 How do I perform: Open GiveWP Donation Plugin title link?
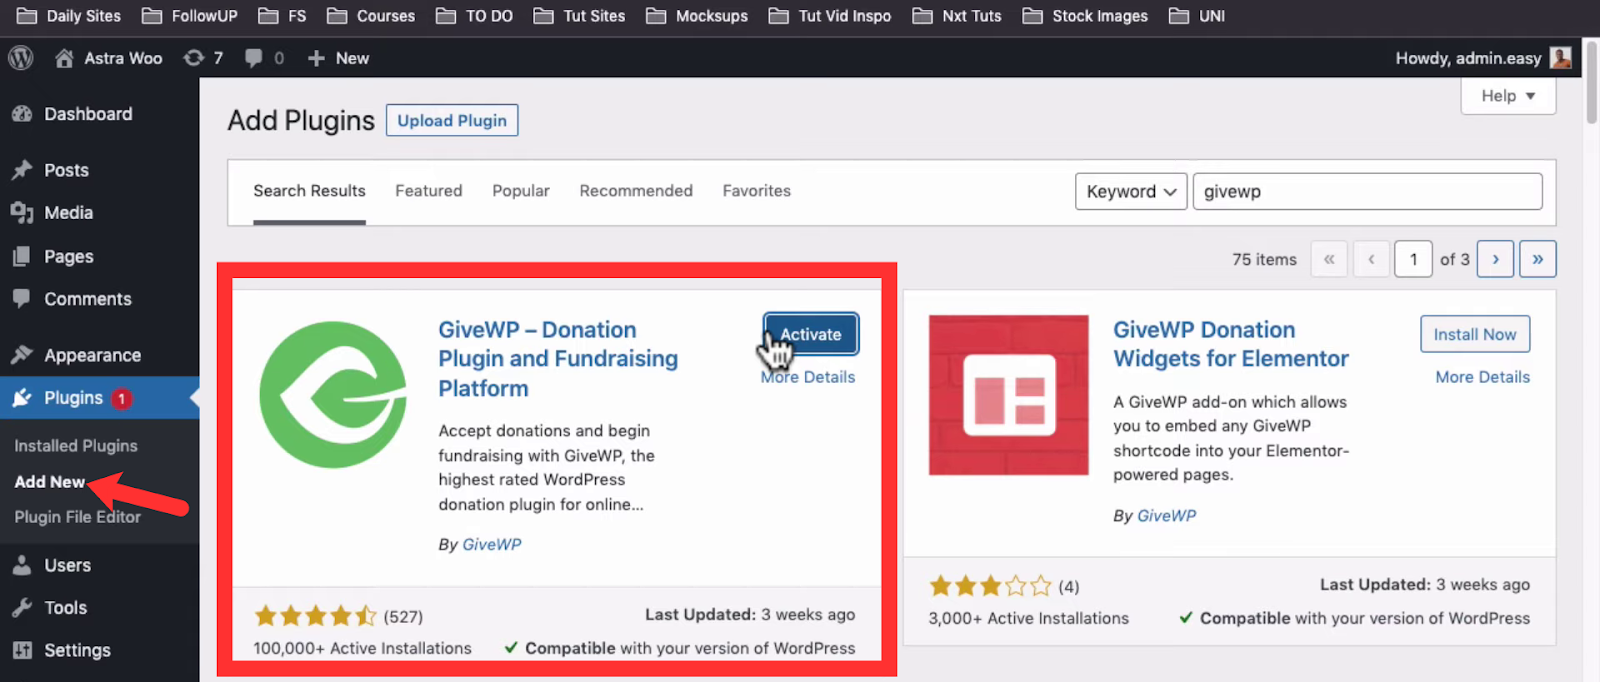558,359
